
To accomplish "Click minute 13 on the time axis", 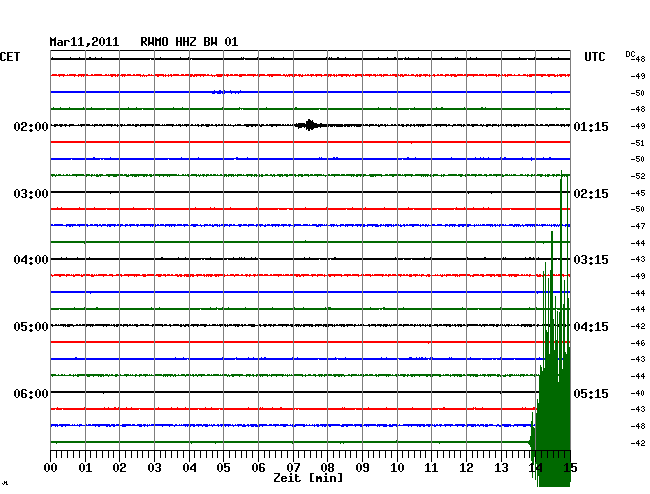I will 501,467.
